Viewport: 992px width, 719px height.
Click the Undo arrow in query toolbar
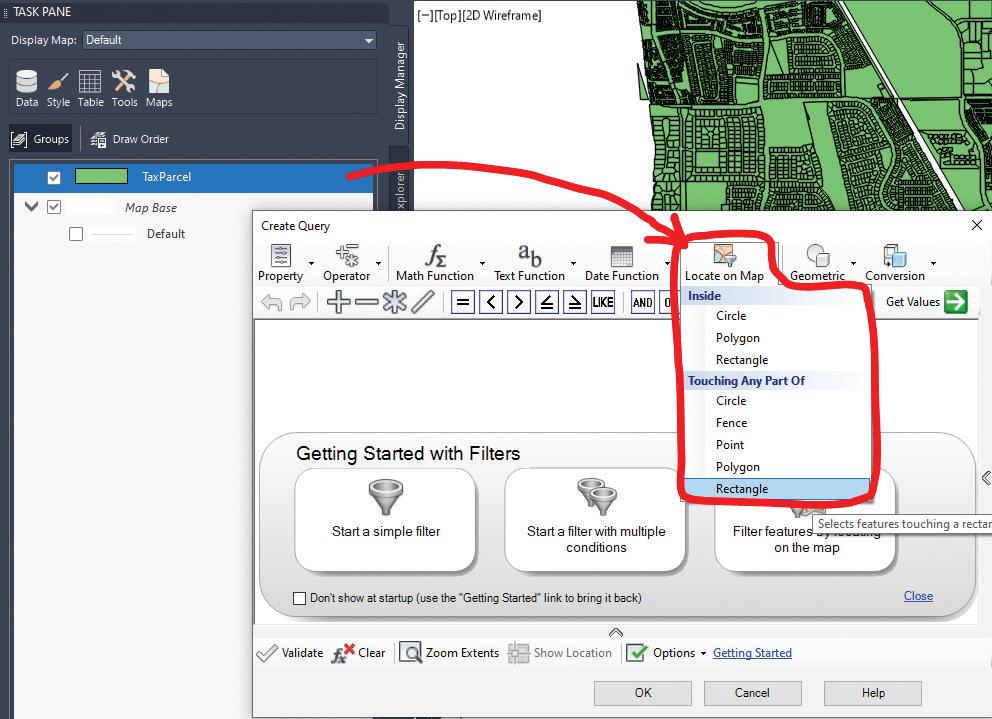[272, 303]
